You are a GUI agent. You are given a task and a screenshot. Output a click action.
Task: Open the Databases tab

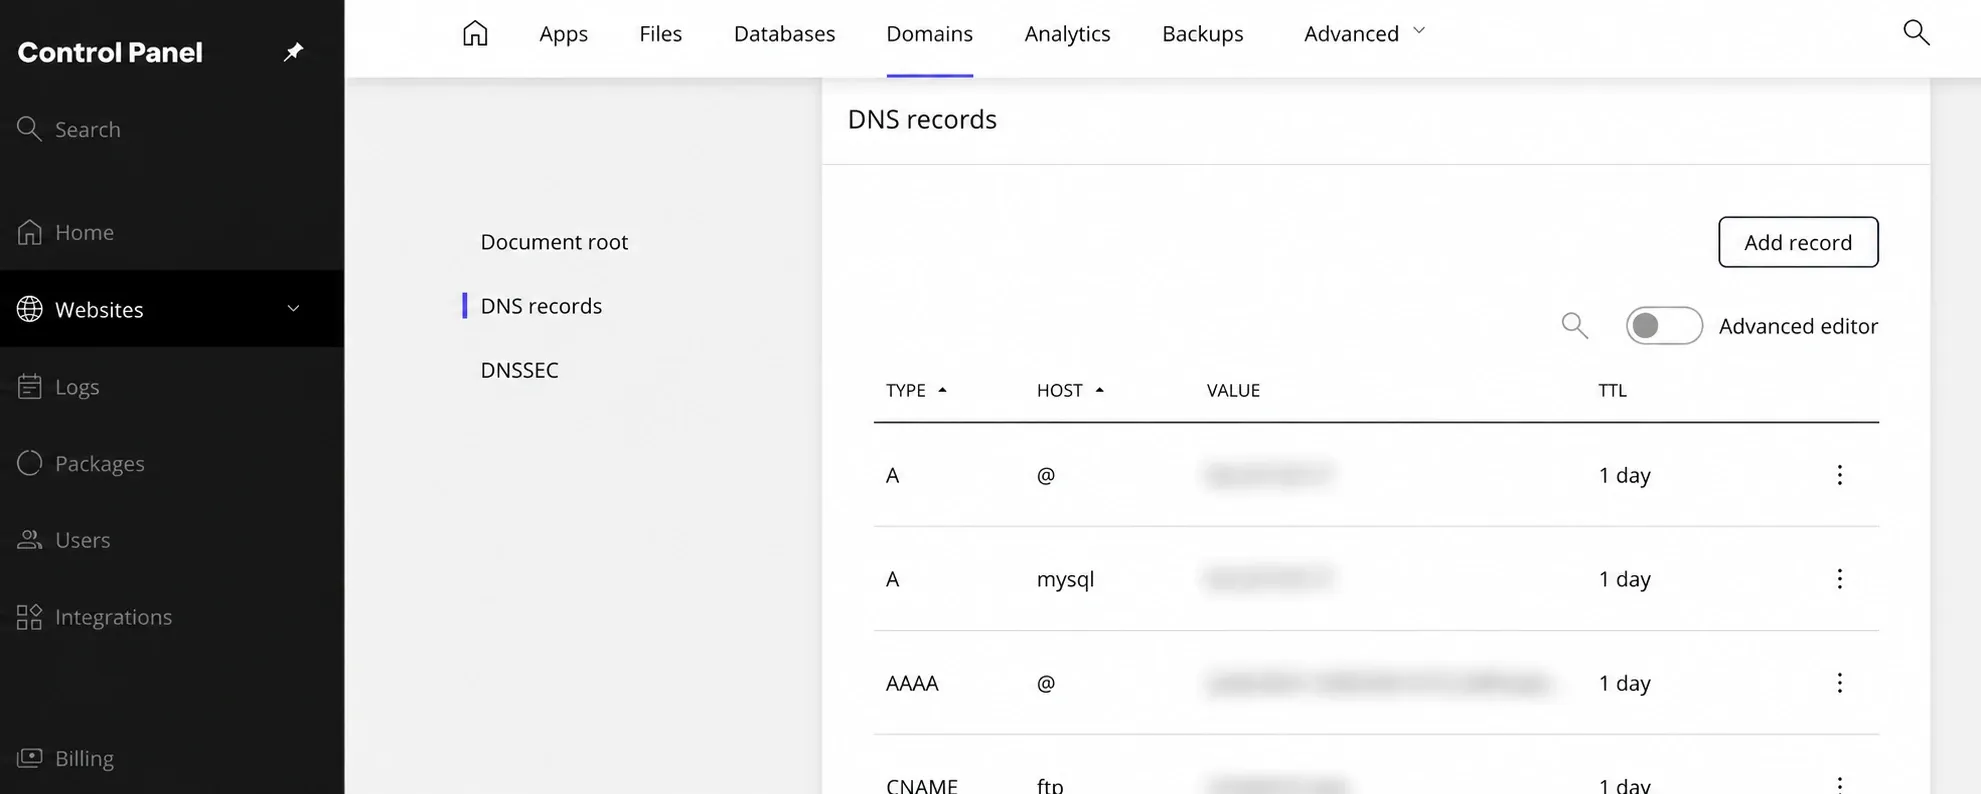pos(784,33)
